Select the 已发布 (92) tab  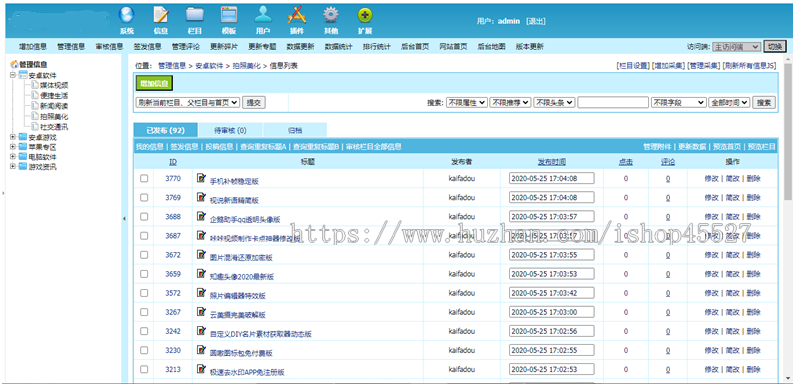point(165,130)
